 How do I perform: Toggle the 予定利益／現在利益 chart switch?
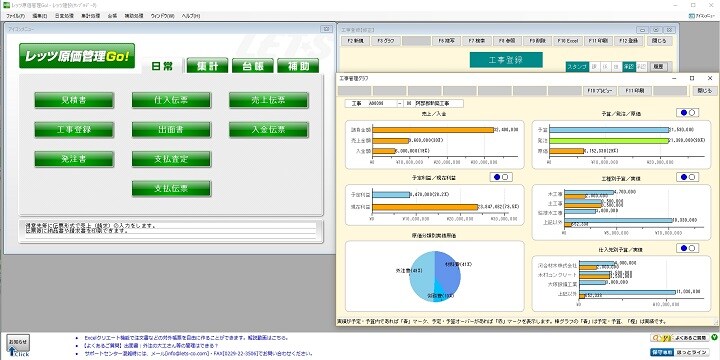(x=501, y=177)
